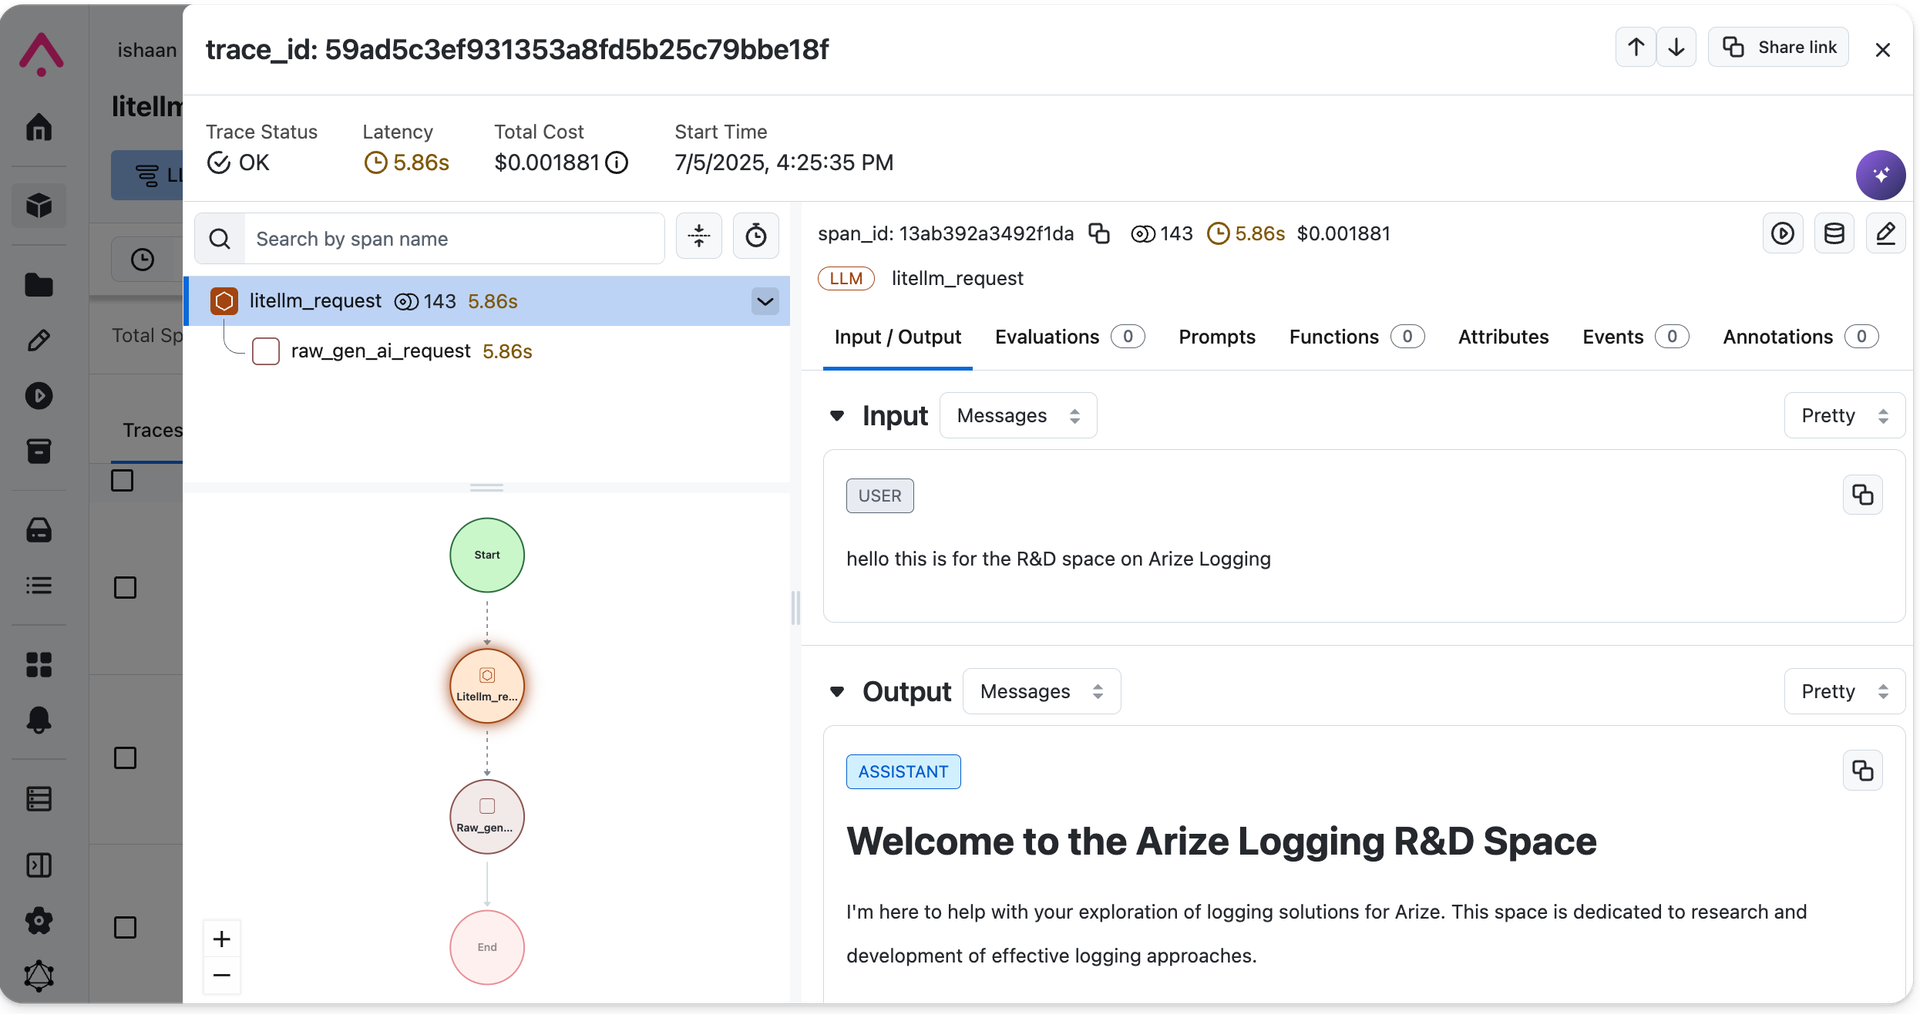Click the collapse spans icon beside the search bar
The height and width of the screenshot is (1014, 1920).
pos(698,237)
